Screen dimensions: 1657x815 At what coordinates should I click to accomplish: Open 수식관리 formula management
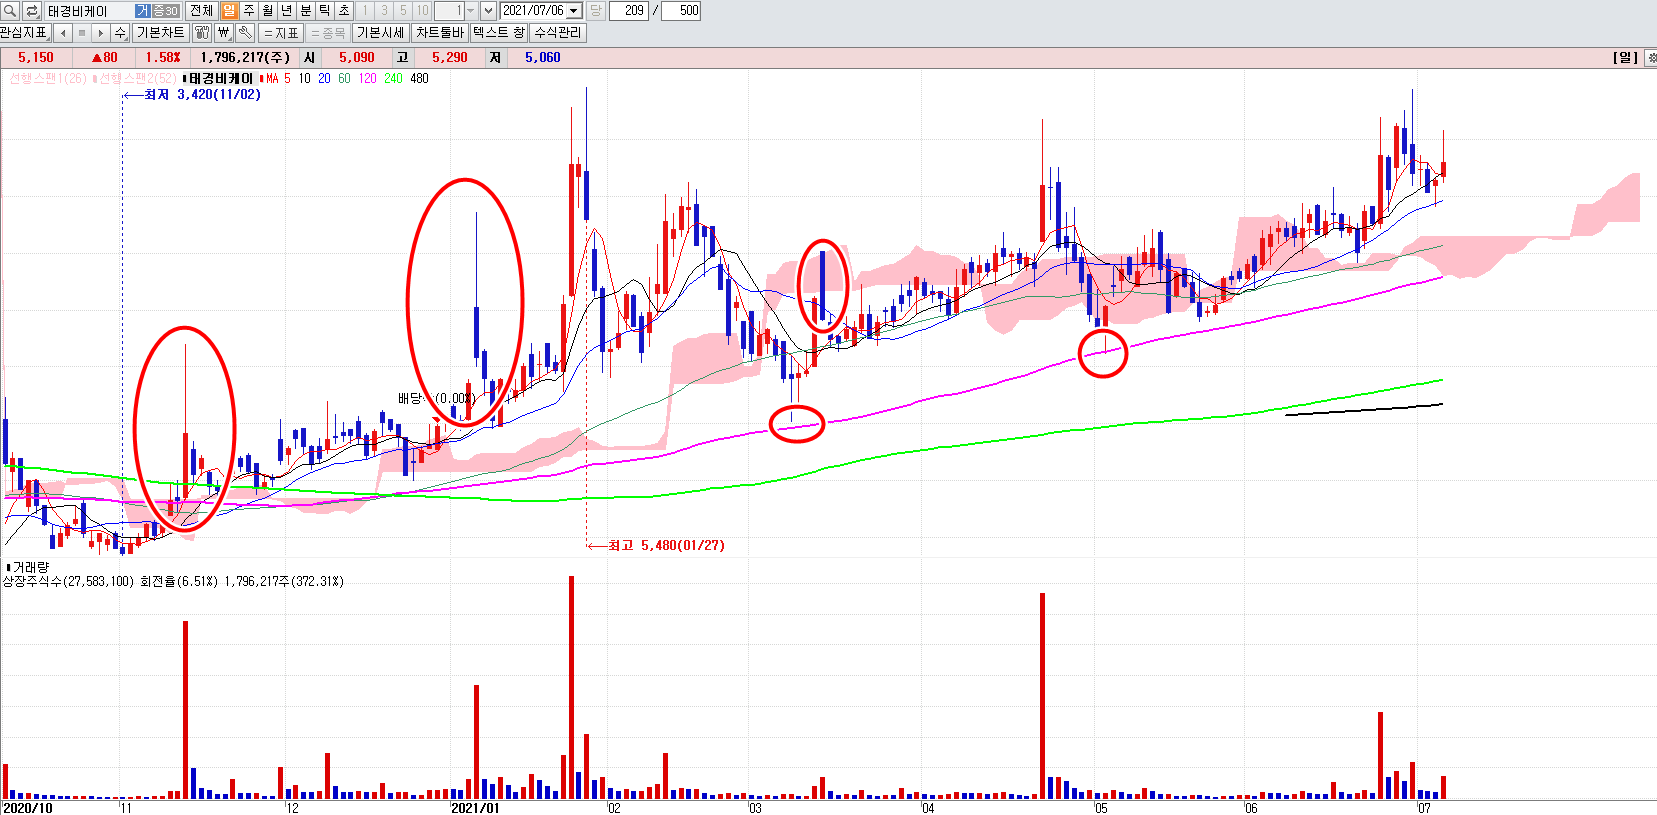click(x=558, y=33)
